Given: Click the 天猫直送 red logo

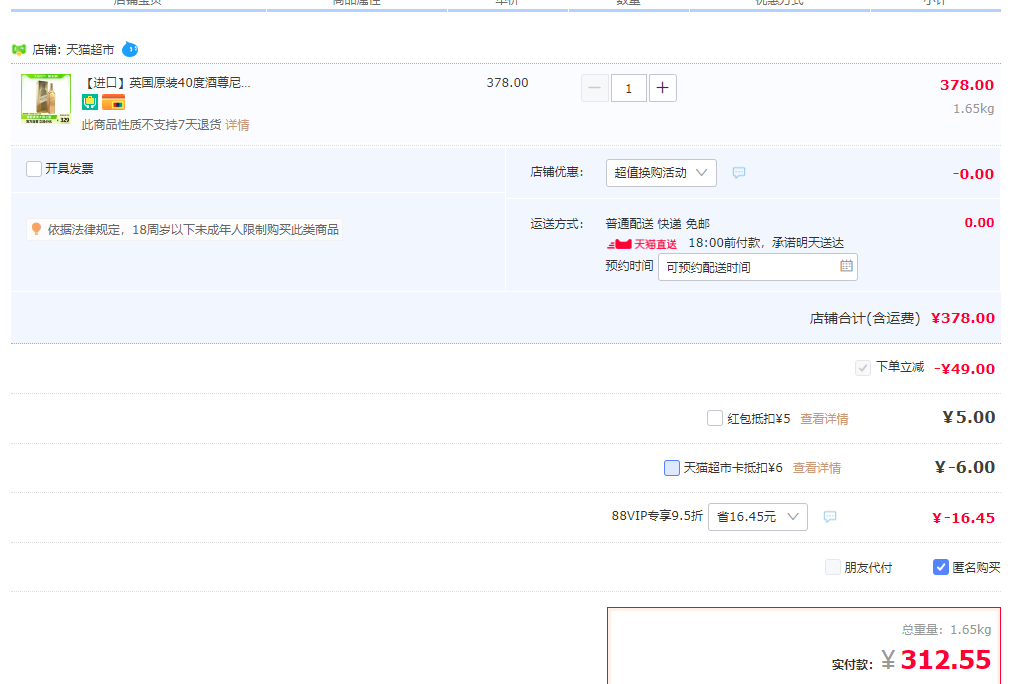Looking at the screenshot, I should [641, 244].
